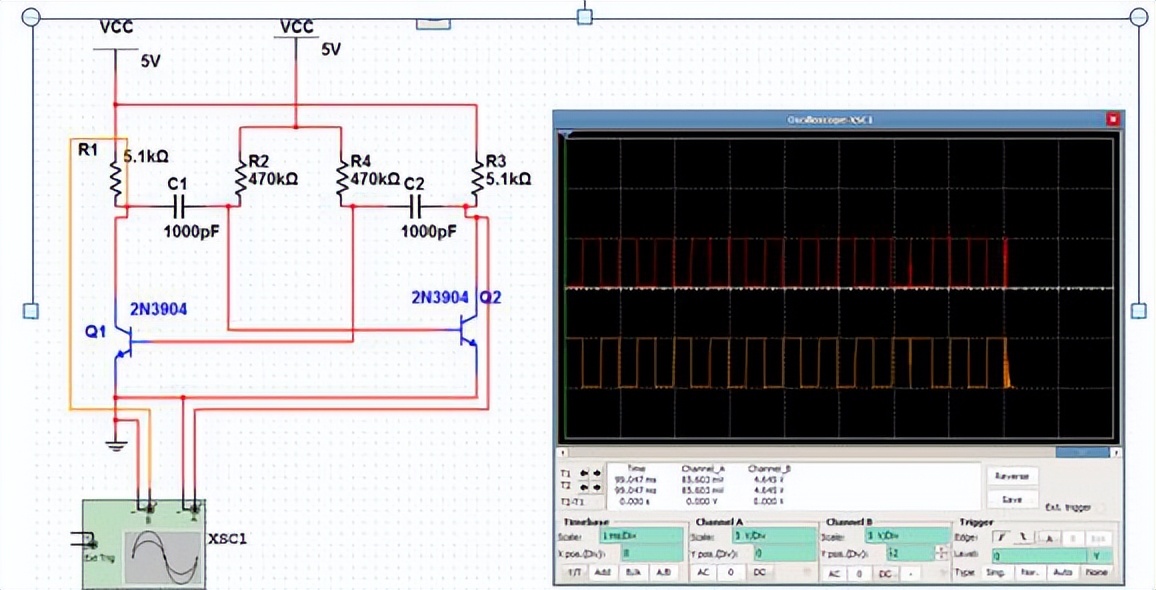Image resolution: width=1156 pixels, height=590 pixels.
Task: Move cursor T2 left with arrow
Action: coord(584,487)
